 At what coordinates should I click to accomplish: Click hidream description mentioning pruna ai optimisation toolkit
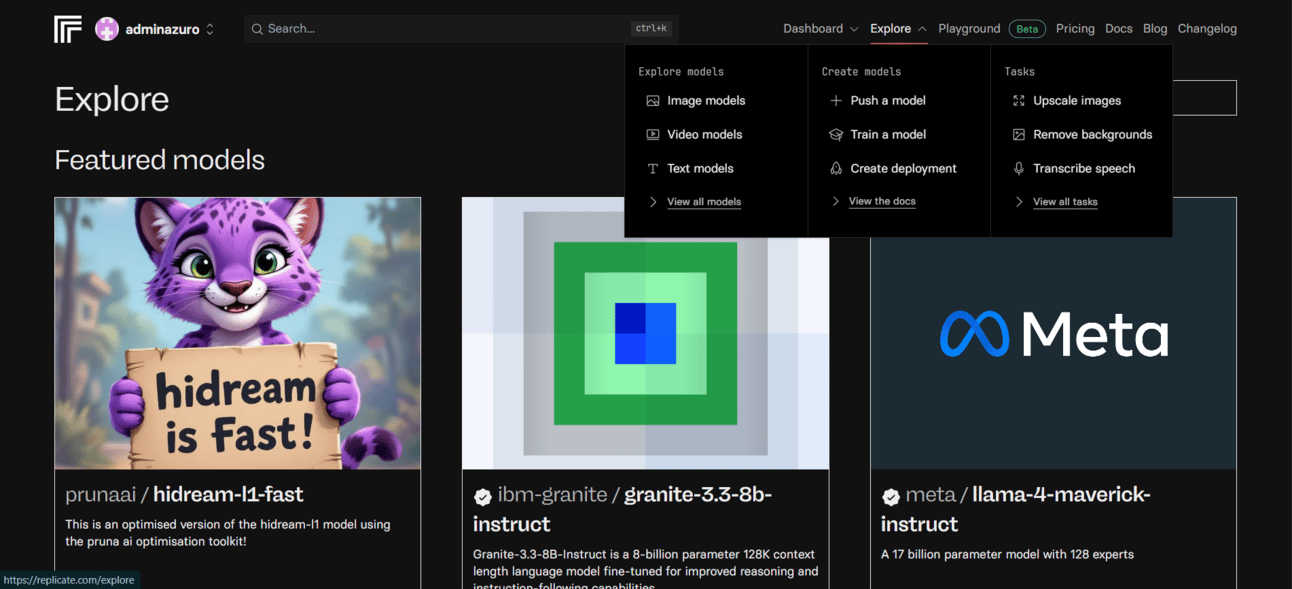(x=228, y=533)
